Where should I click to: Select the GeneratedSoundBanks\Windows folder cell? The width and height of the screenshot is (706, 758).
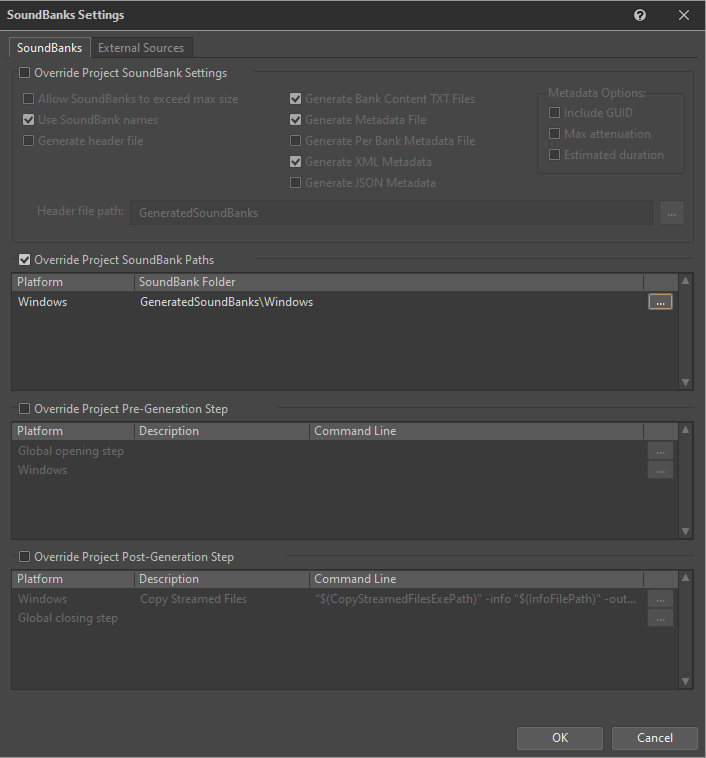[x=226, y=302]
